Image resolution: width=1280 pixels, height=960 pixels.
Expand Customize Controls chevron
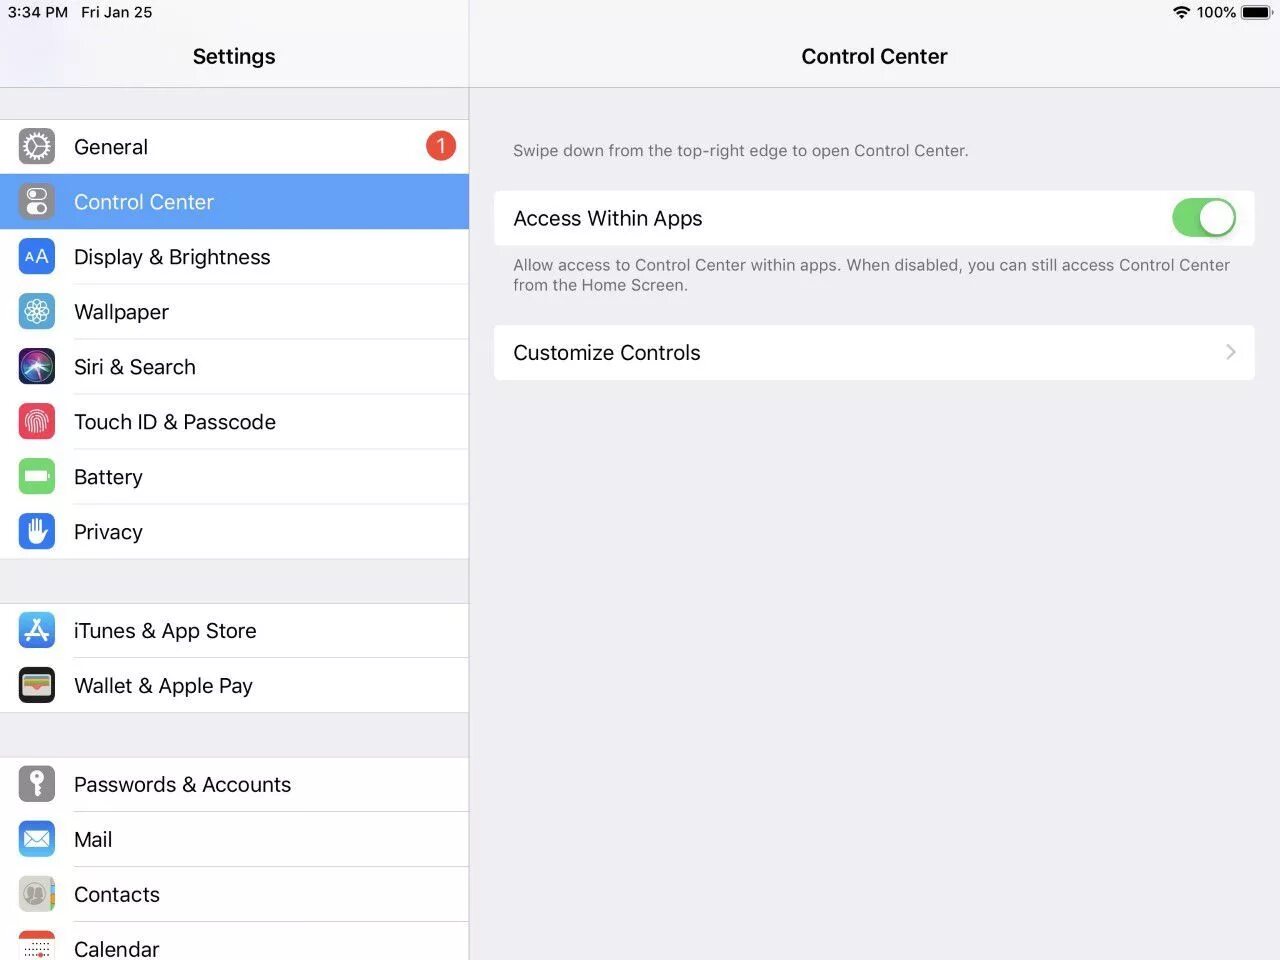[x=1231, y=352]
